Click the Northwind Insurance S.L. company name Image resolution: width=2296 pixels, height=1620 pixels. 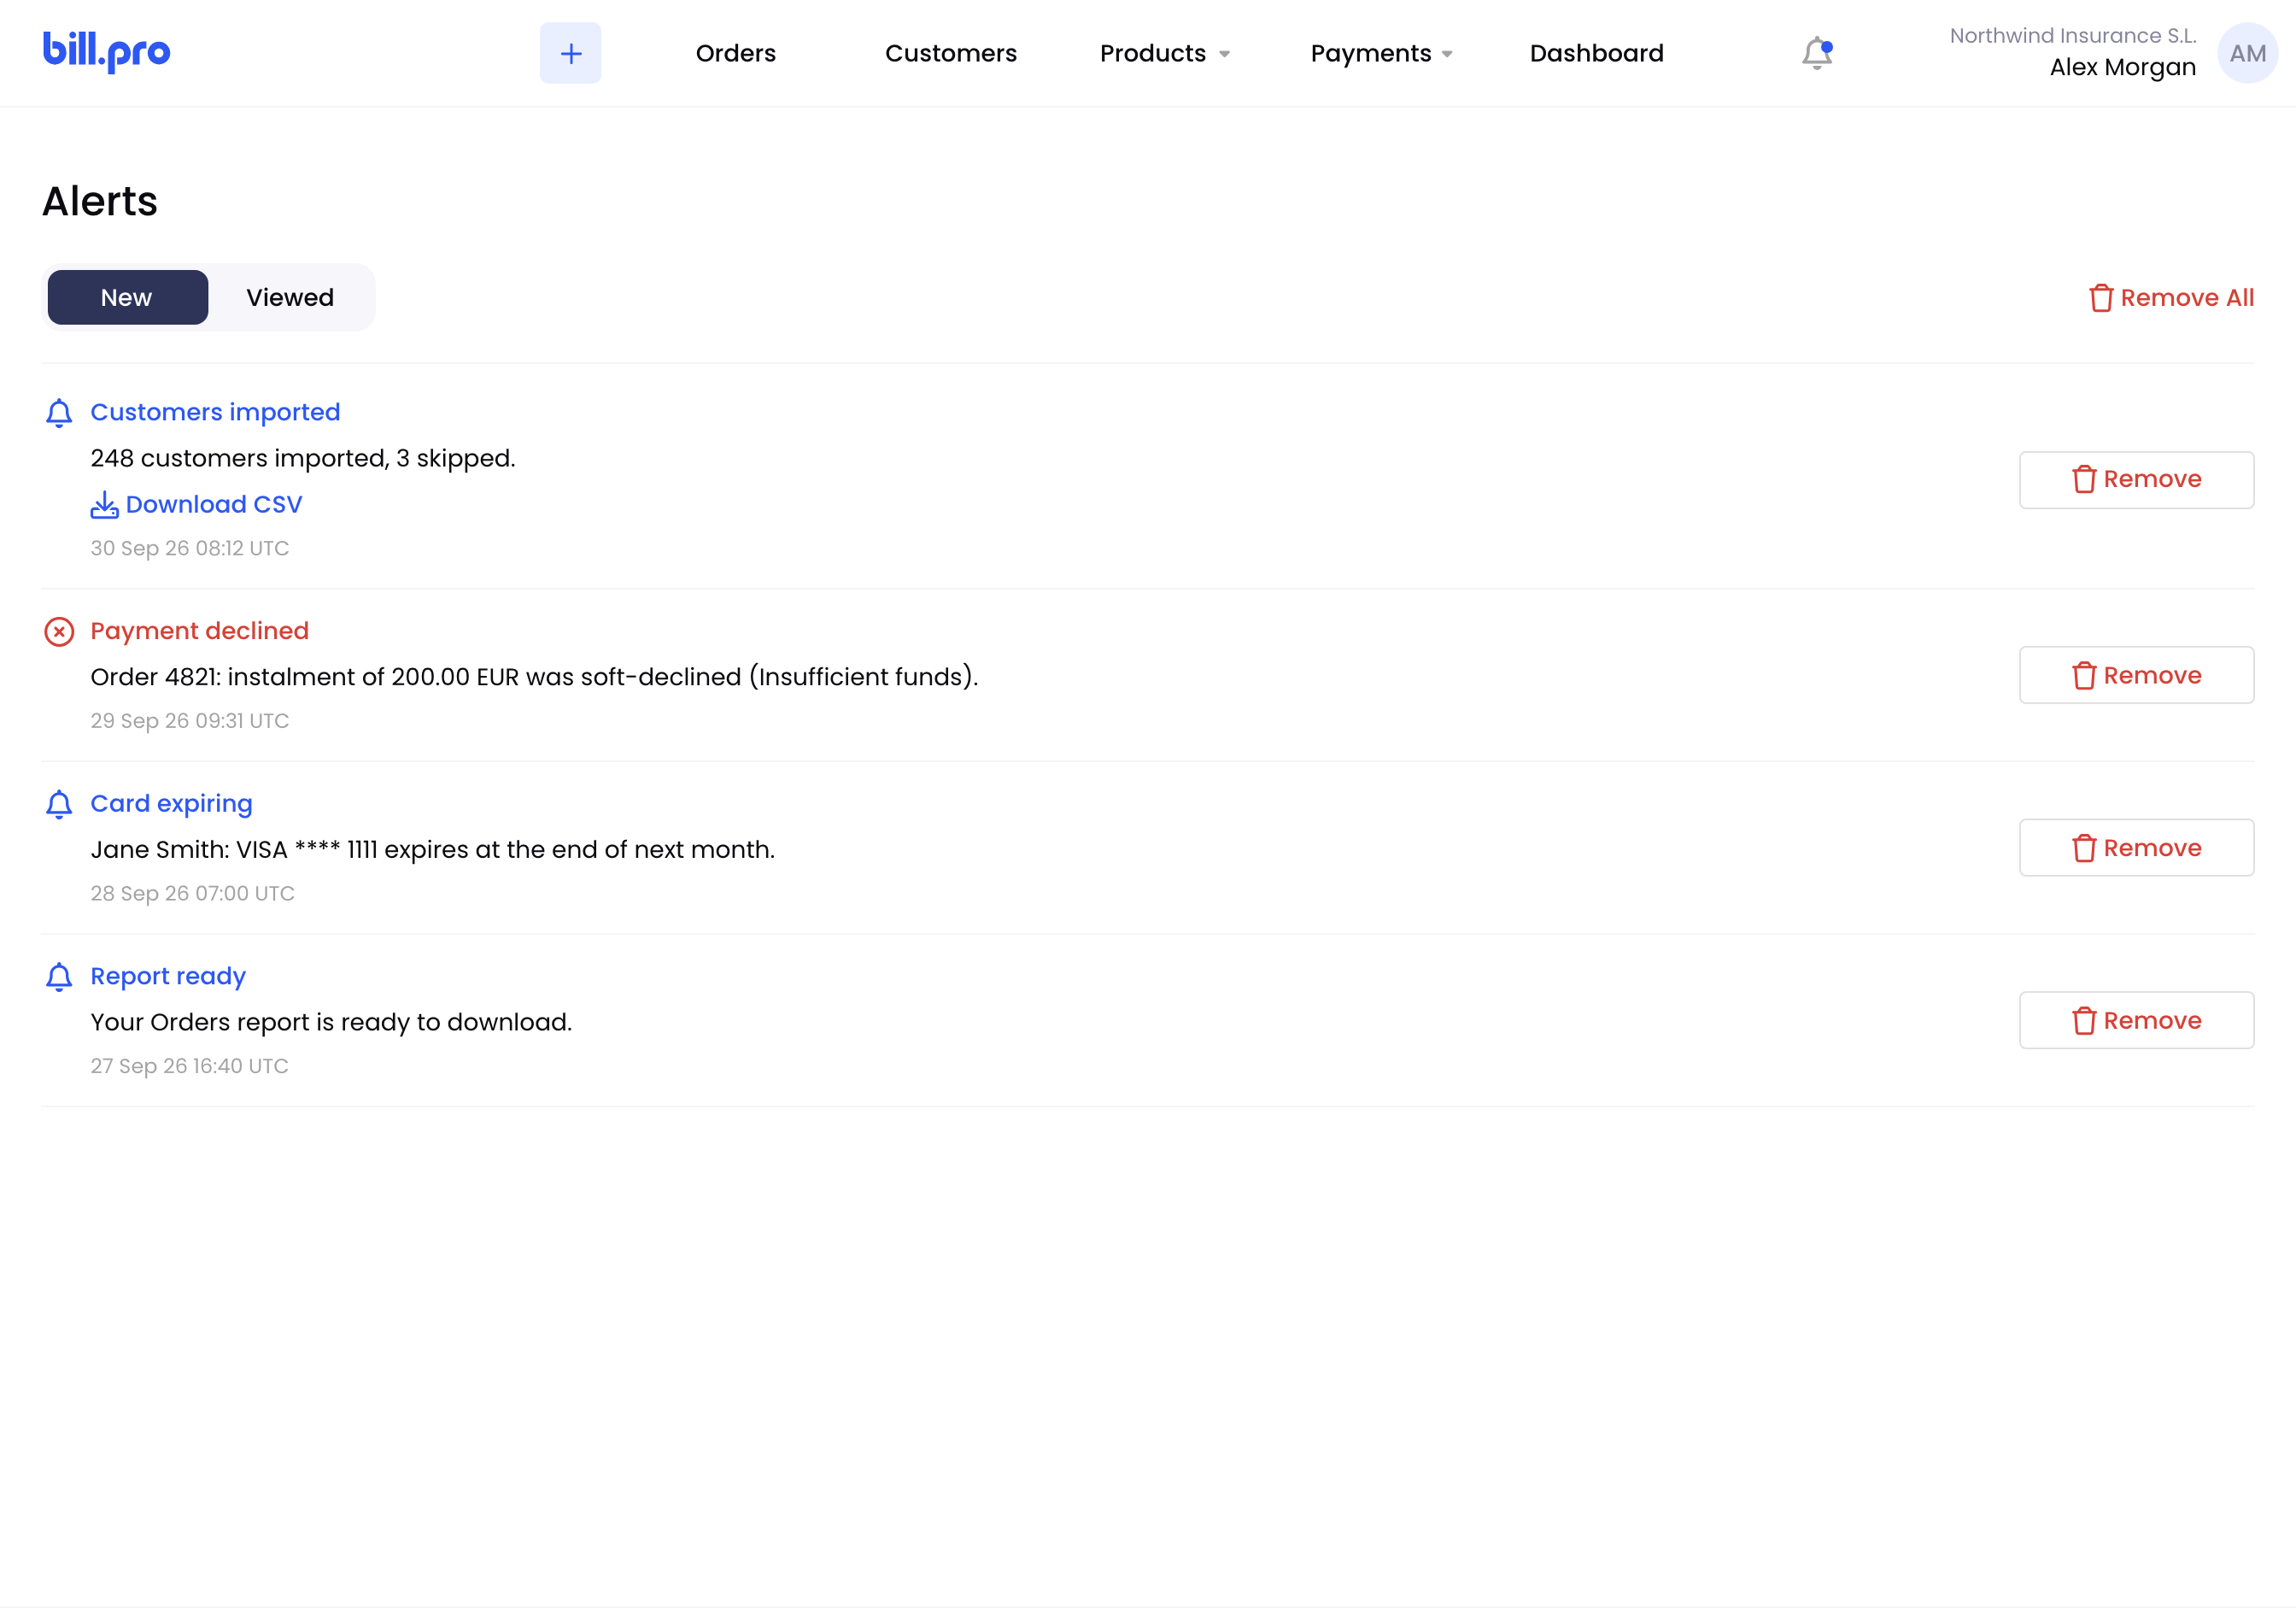[x=2073, y=36]
